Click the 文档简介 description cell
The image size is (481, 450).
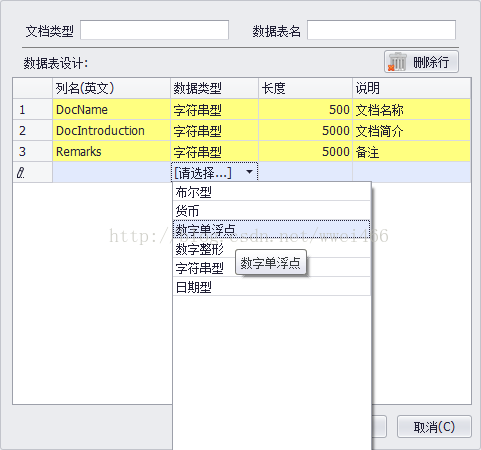coord(412,131)
